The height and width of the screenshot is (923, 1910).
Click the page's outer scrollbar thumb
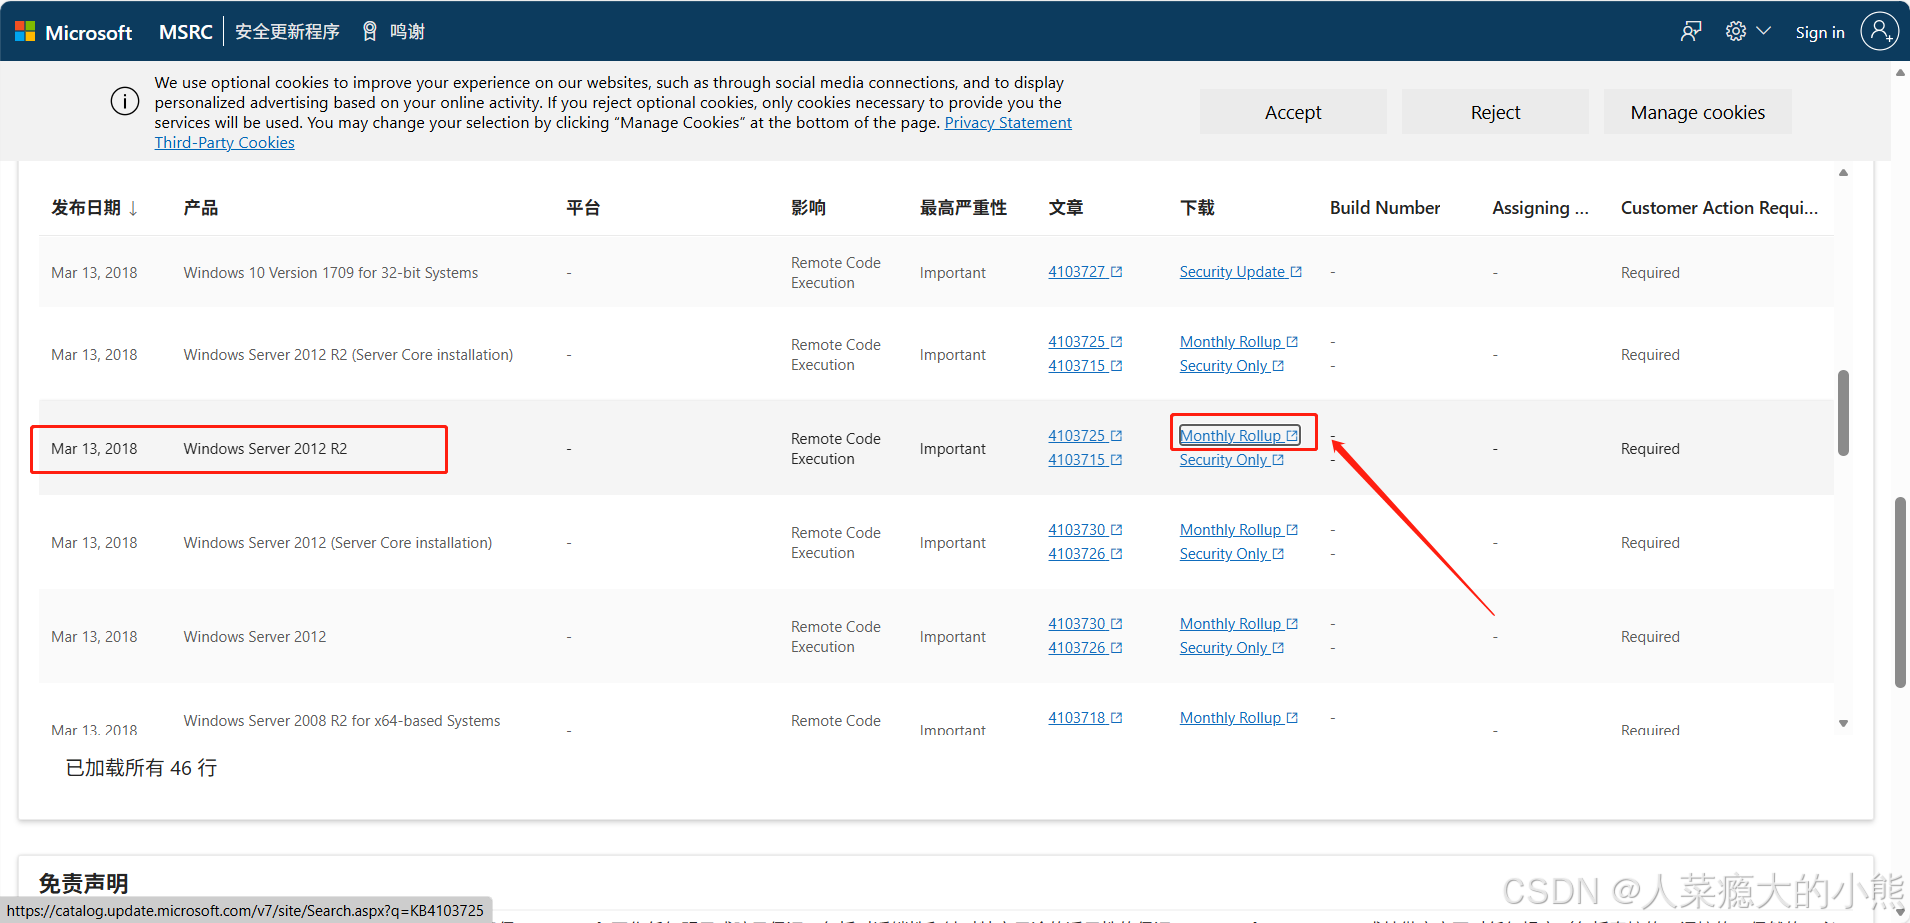(x=1900, y=592)
